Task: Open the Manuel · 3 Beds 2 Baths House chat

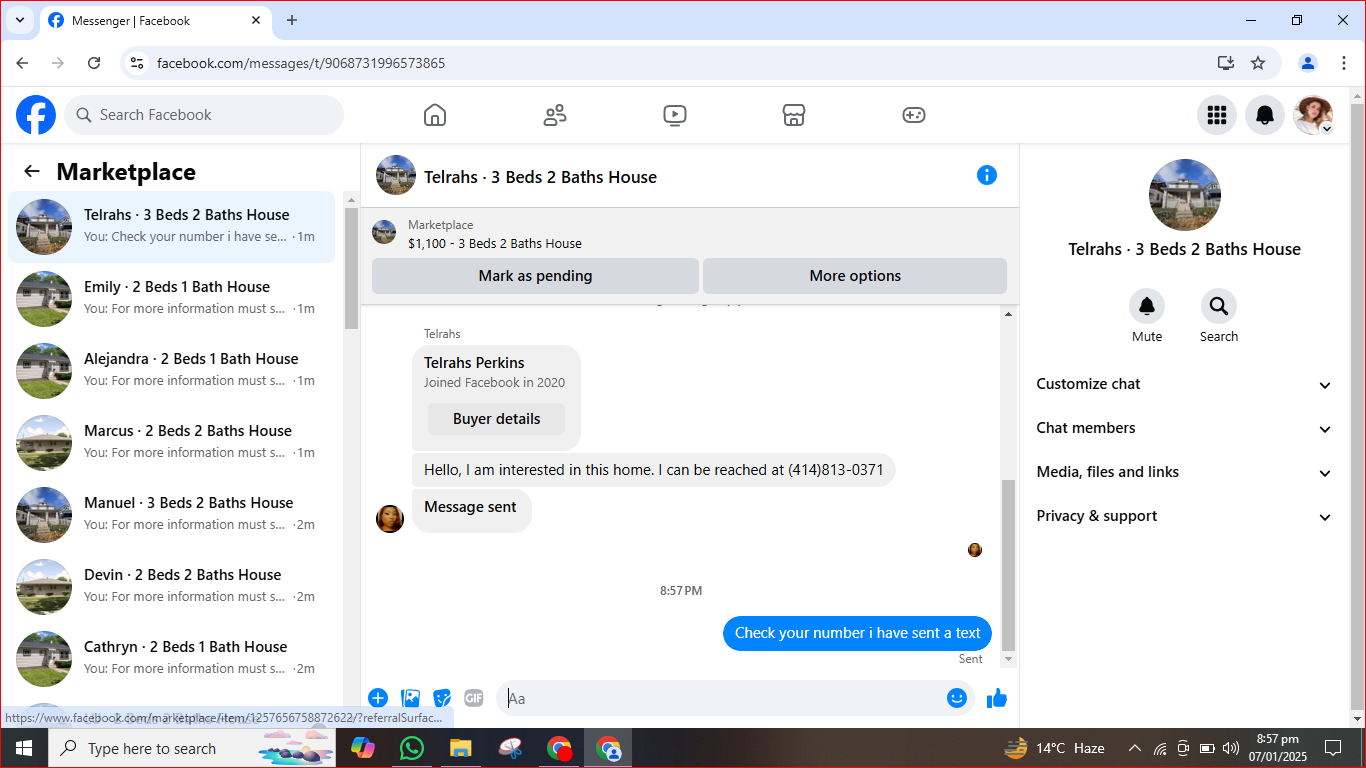Action: (172, 515)
